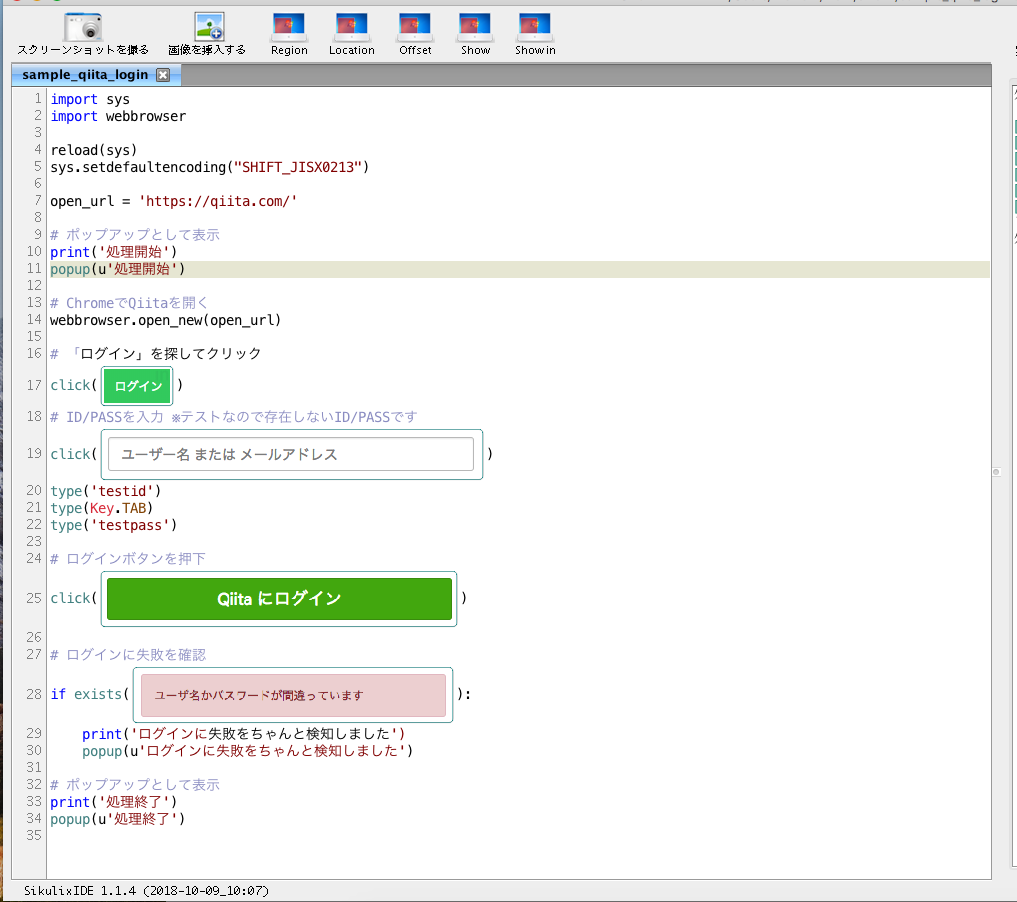Click the Show in toolbar icon

click(534, 27)
